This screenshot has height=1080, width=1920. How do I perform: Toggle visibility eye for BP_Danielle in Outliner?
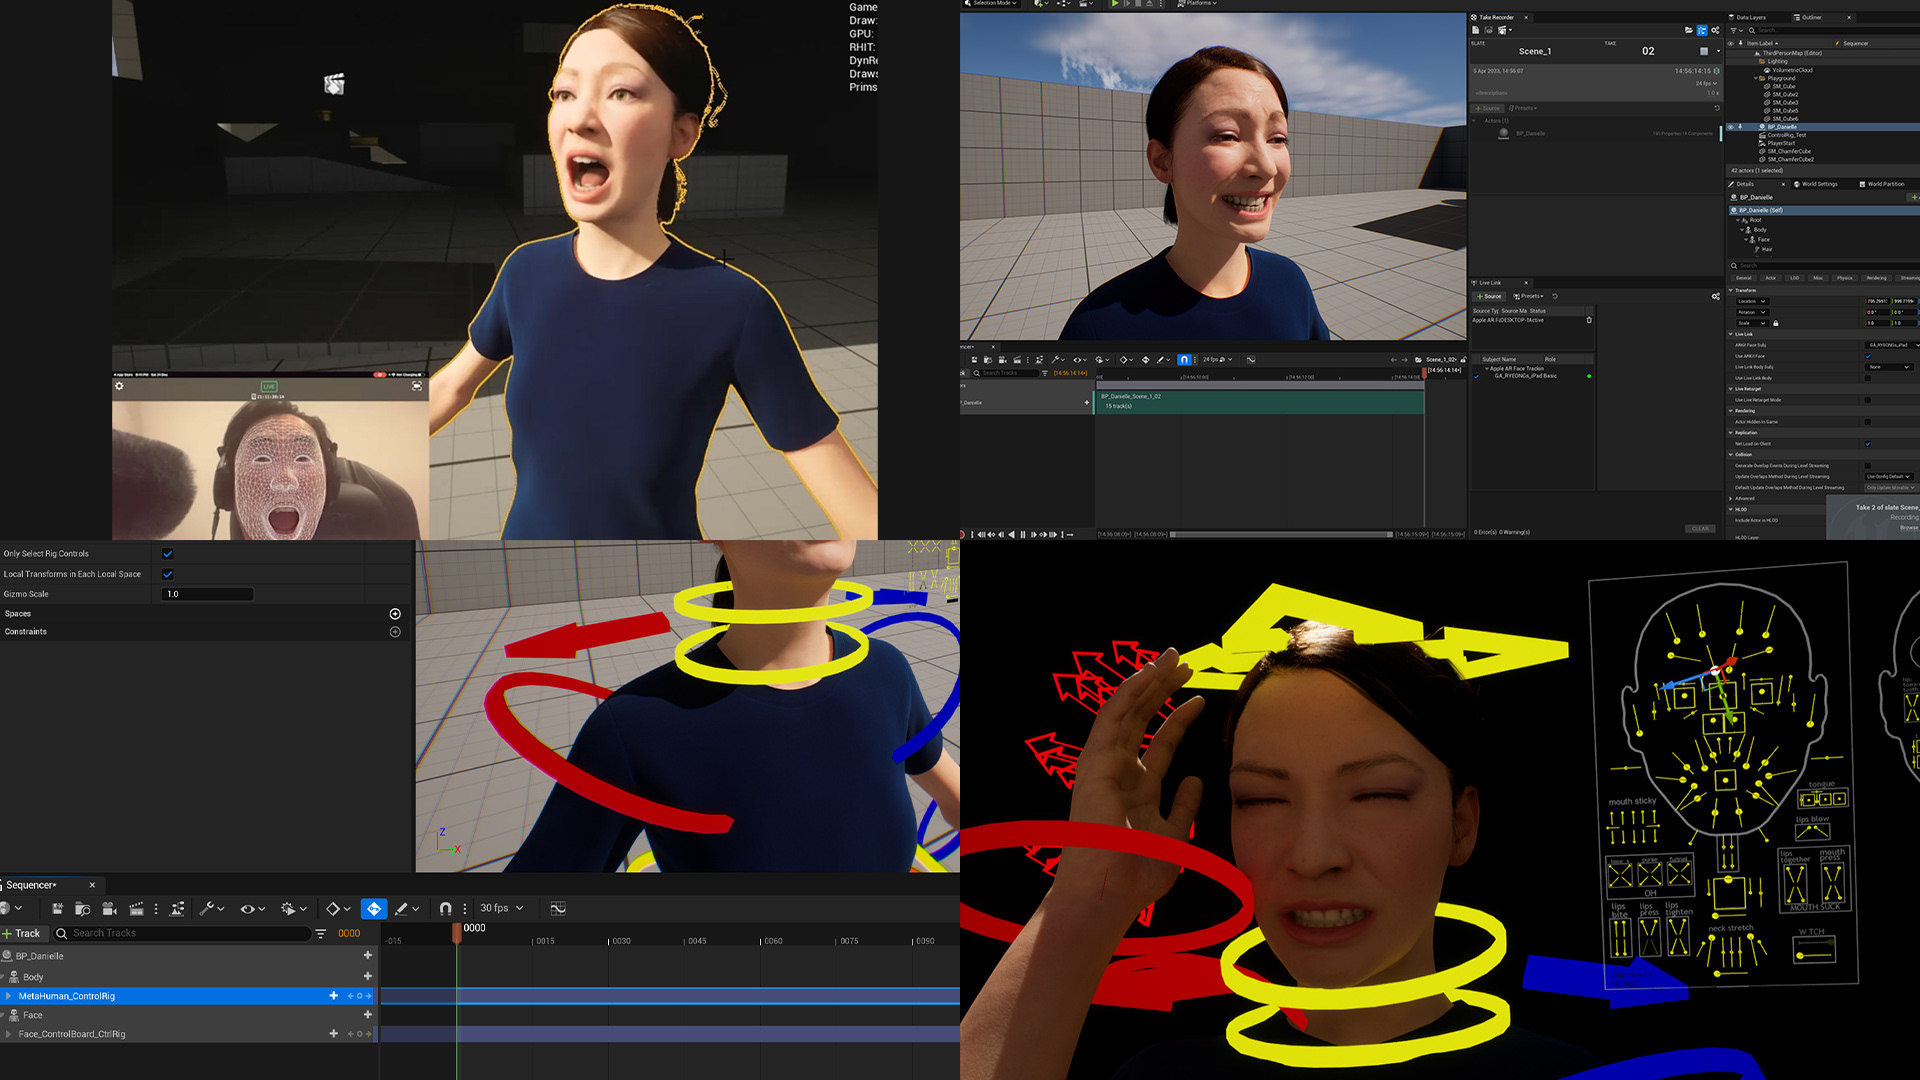tap(1731, 127)
